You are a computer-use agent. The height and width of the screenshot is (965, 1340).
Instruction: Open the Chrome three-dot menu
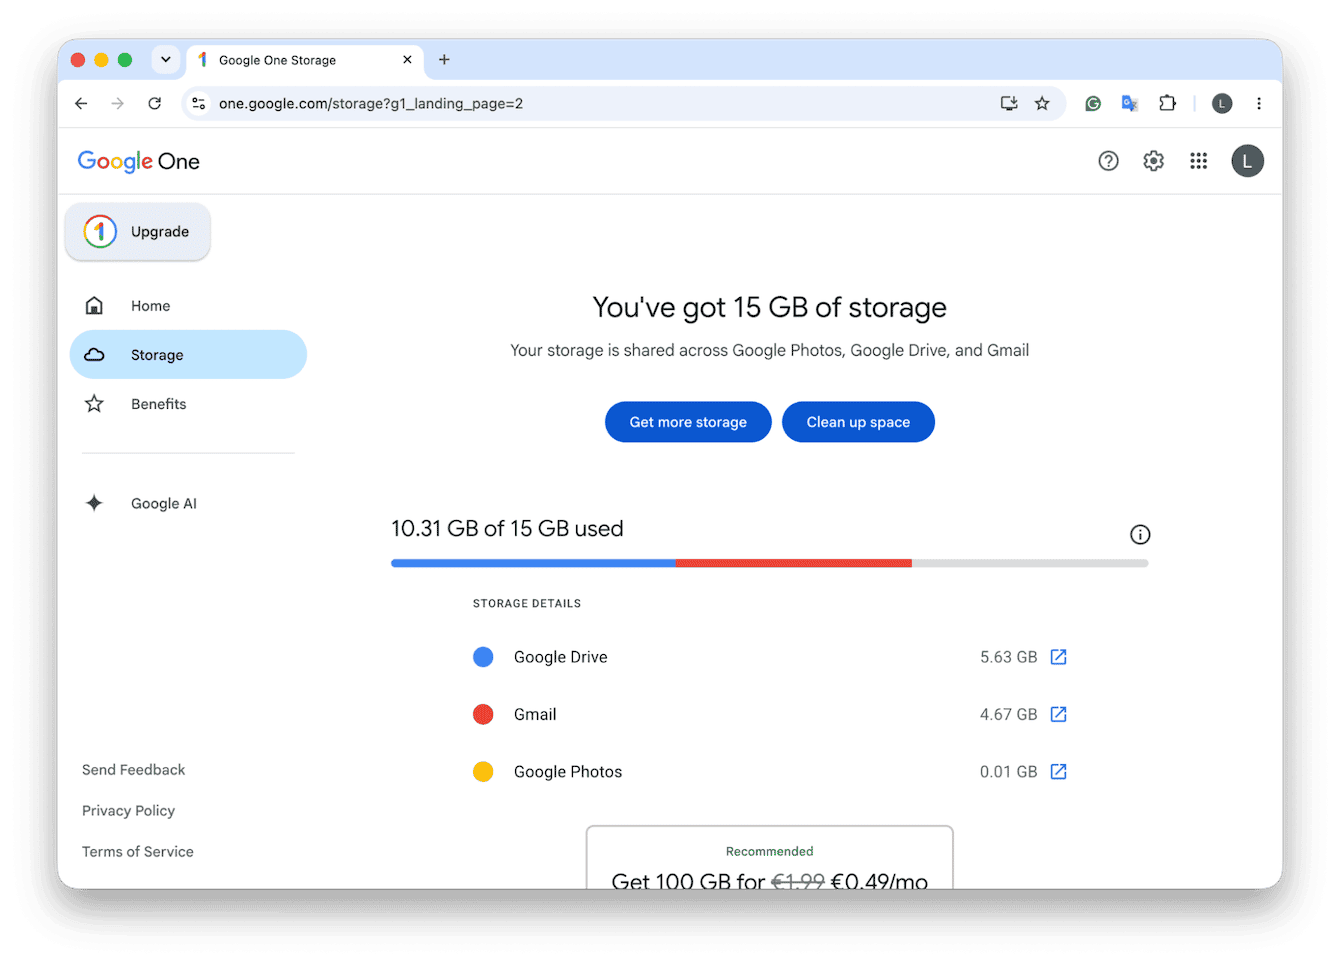pyautogui.click(x=1259, y=103)
